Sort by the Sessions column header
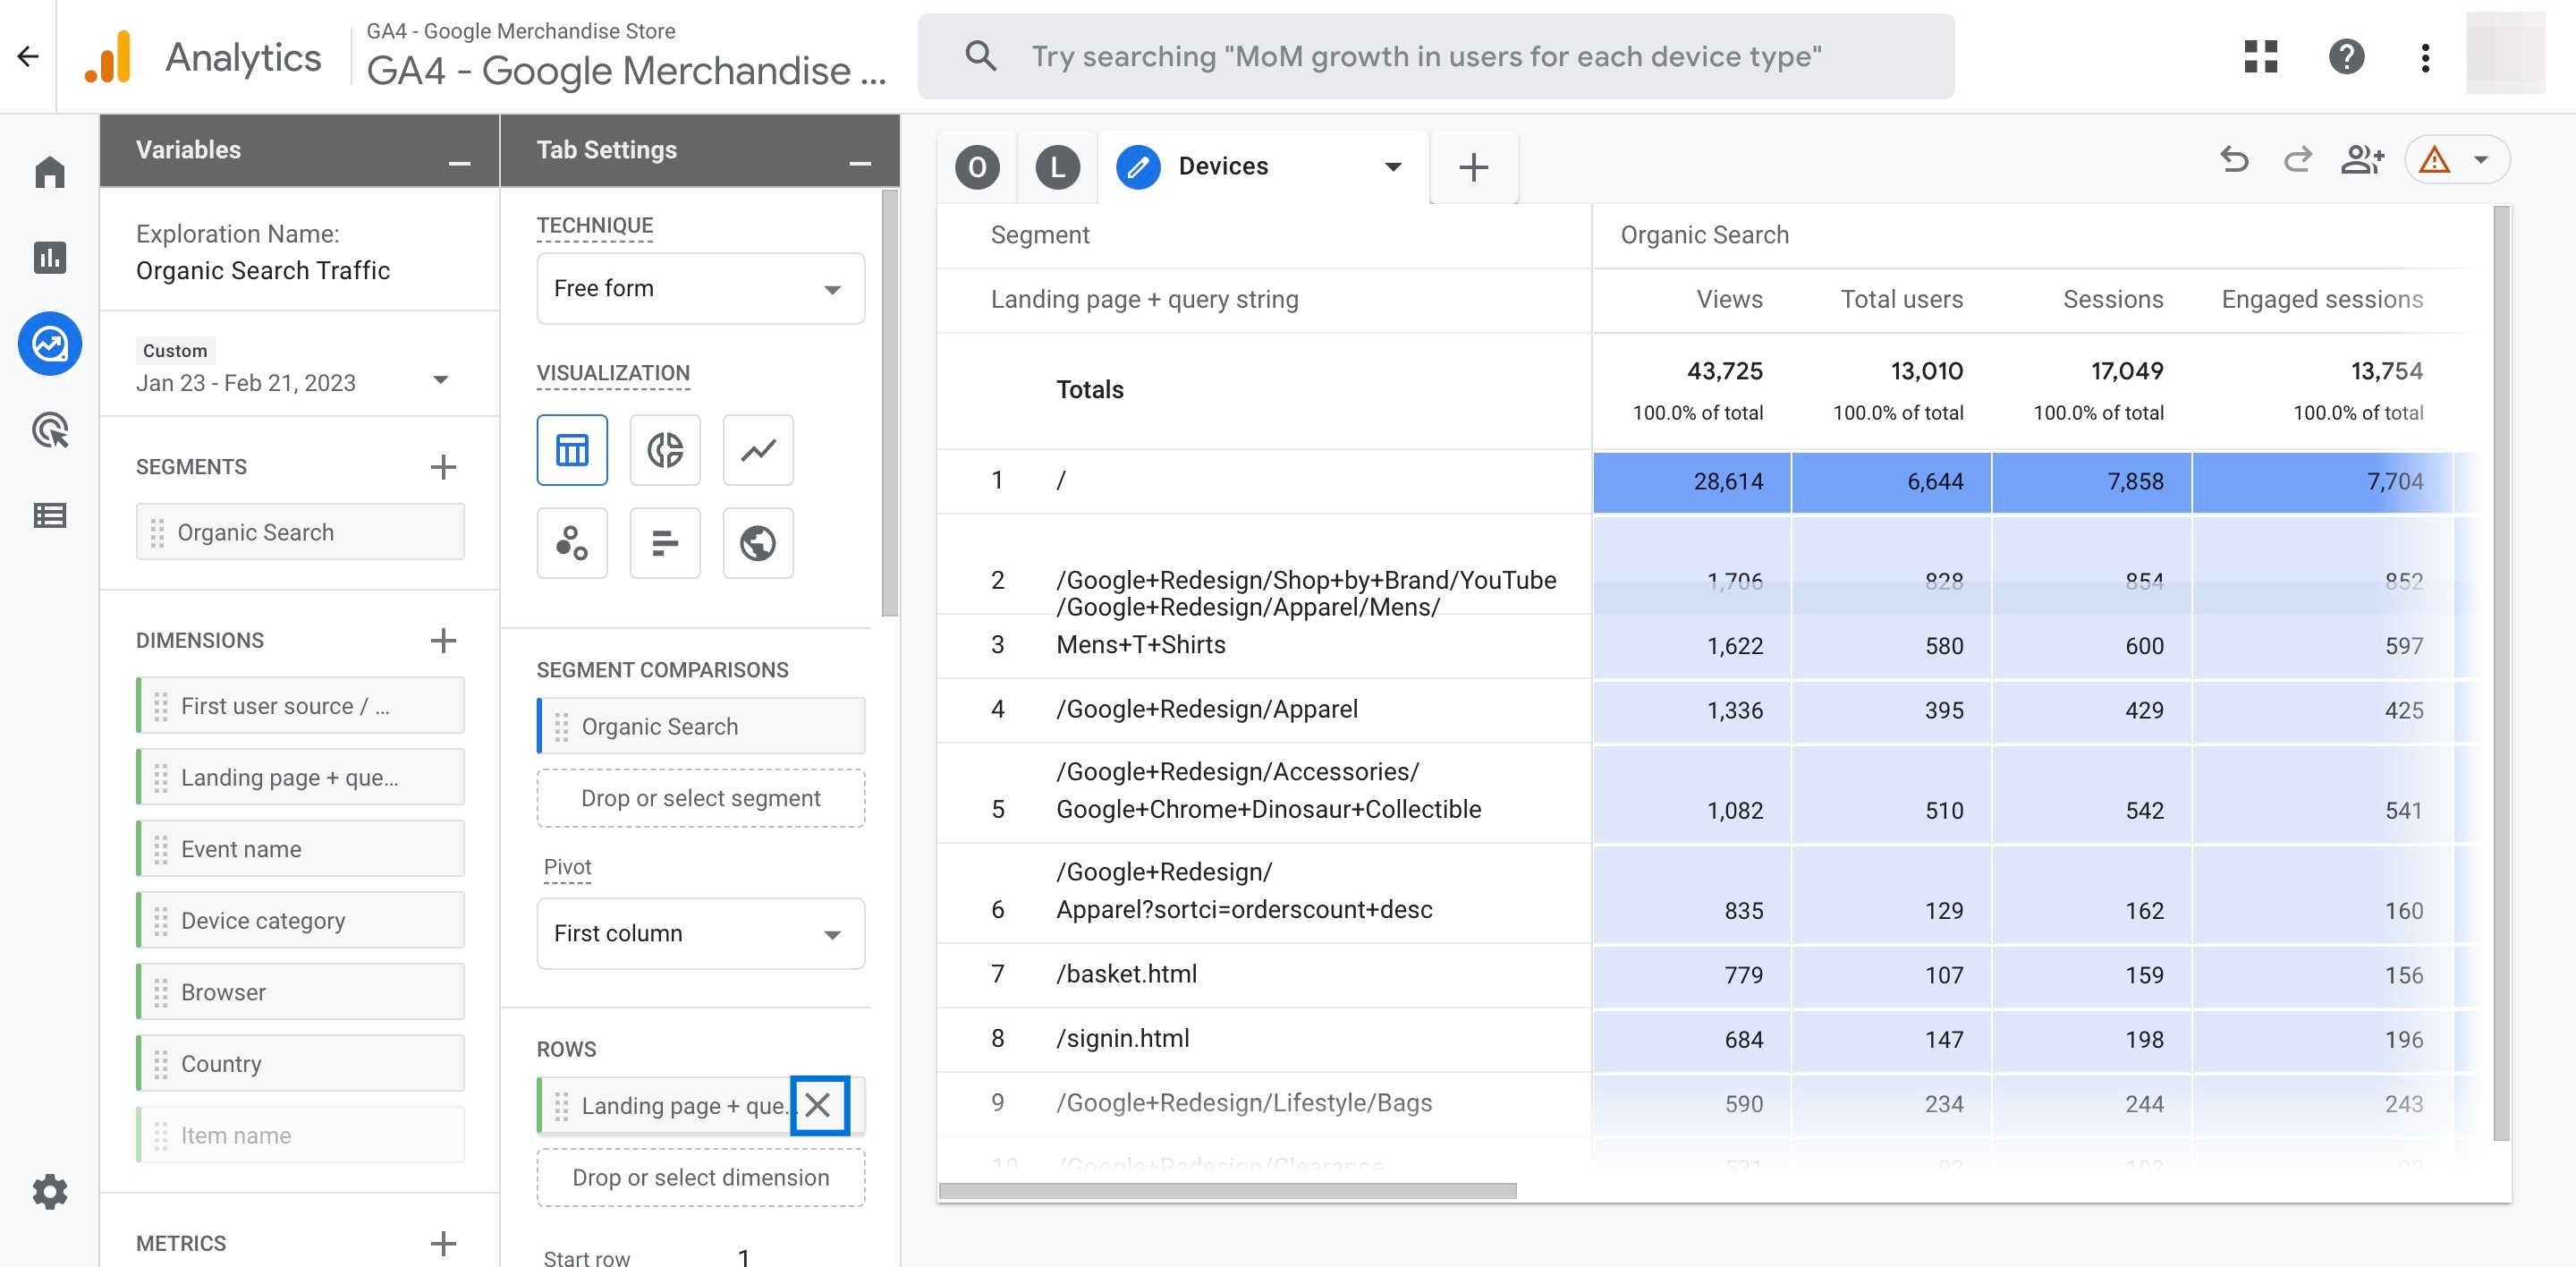The image size is (2576, 1267). tap(2113, 299)
